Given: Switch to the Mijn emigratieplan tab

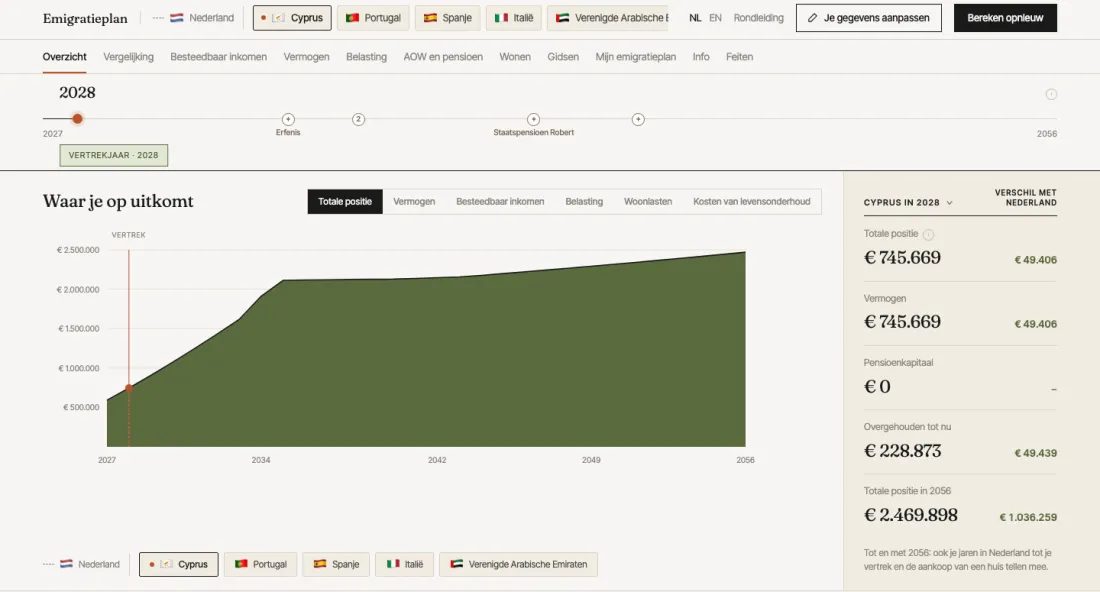Looking at the screenshot, I should [x=636, y=57].
